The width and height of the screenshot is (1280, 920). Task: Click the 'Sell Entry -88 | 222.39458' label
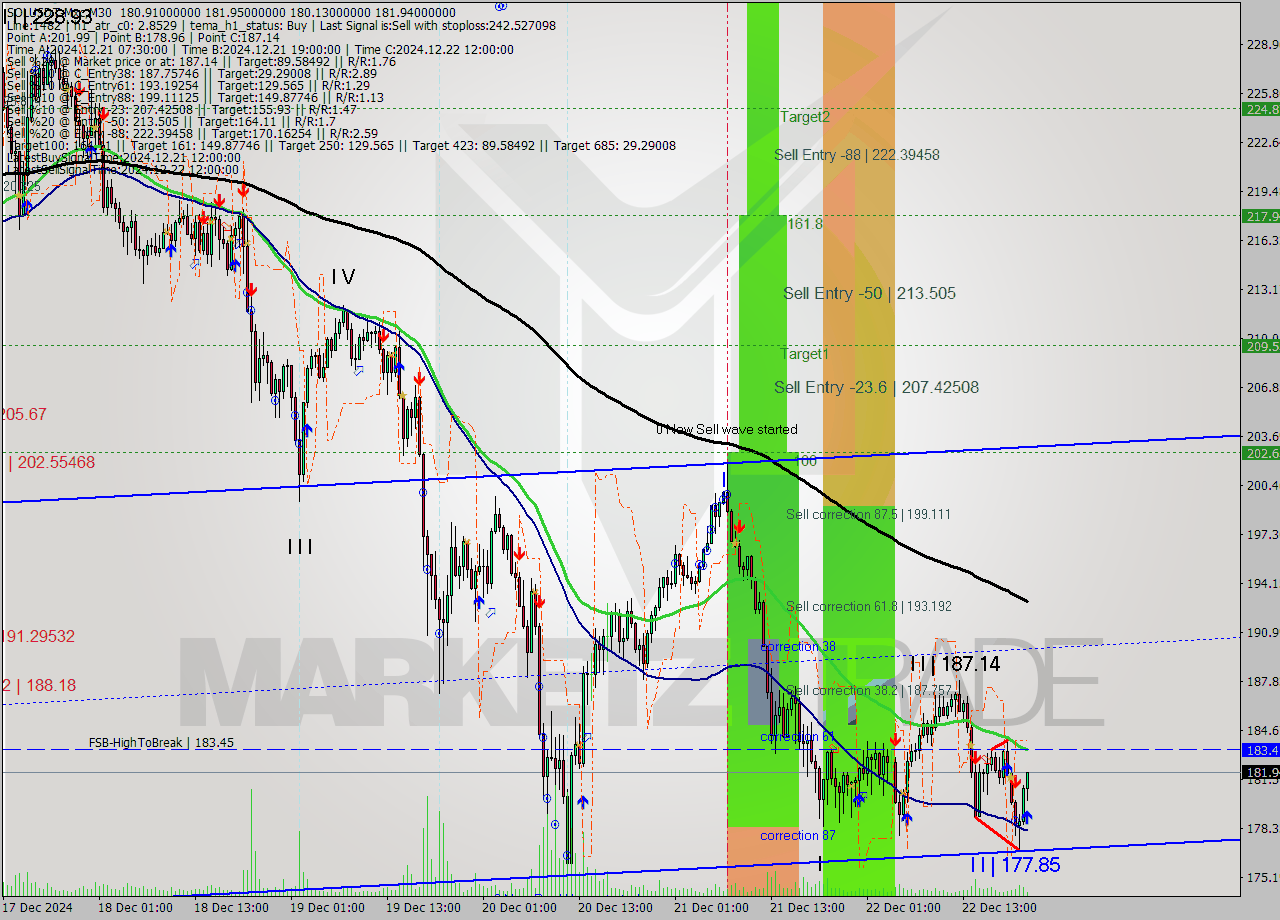[x=857, y=155]
